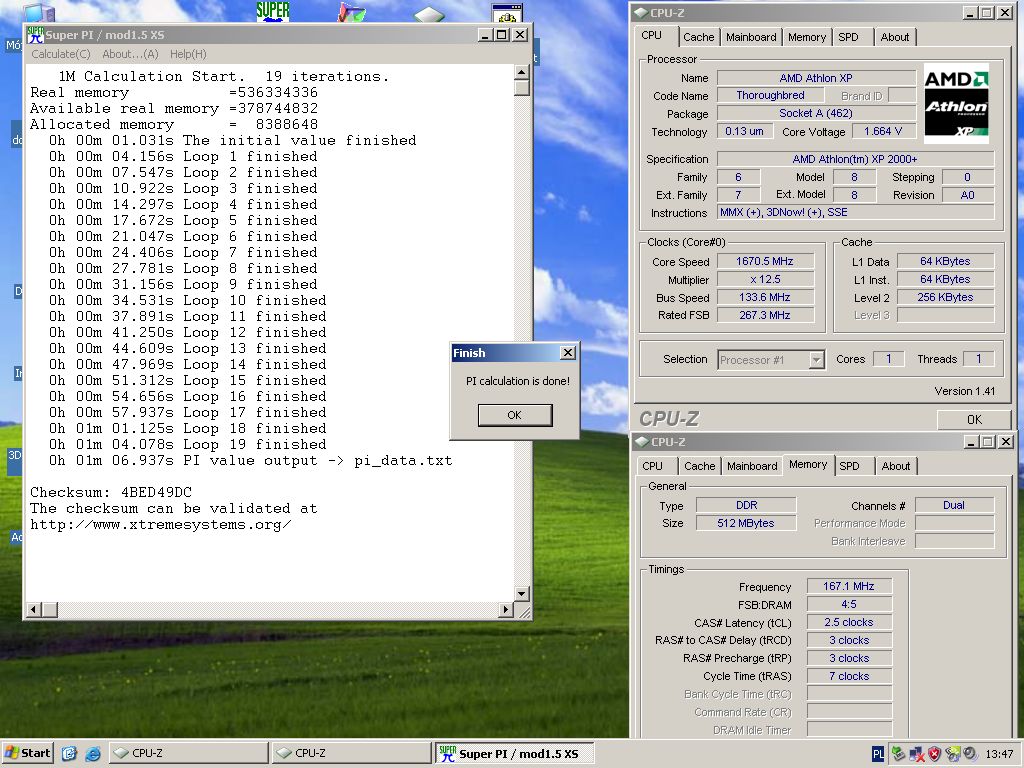Switch to Cache tab in lower CPU-Z window
1024x768 pixels.
(699, 466)
